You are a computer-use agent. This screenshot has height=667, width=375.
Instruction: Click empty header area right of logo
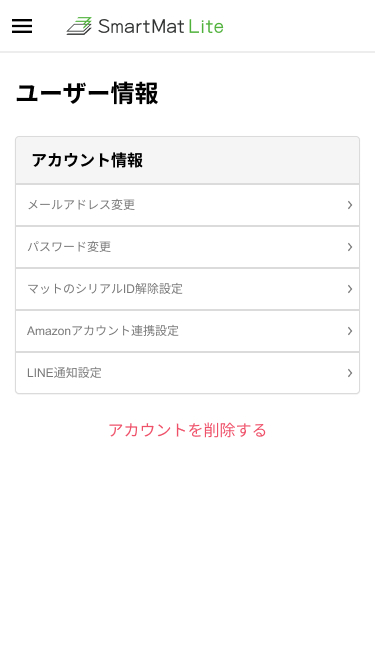tap(298, 26)
